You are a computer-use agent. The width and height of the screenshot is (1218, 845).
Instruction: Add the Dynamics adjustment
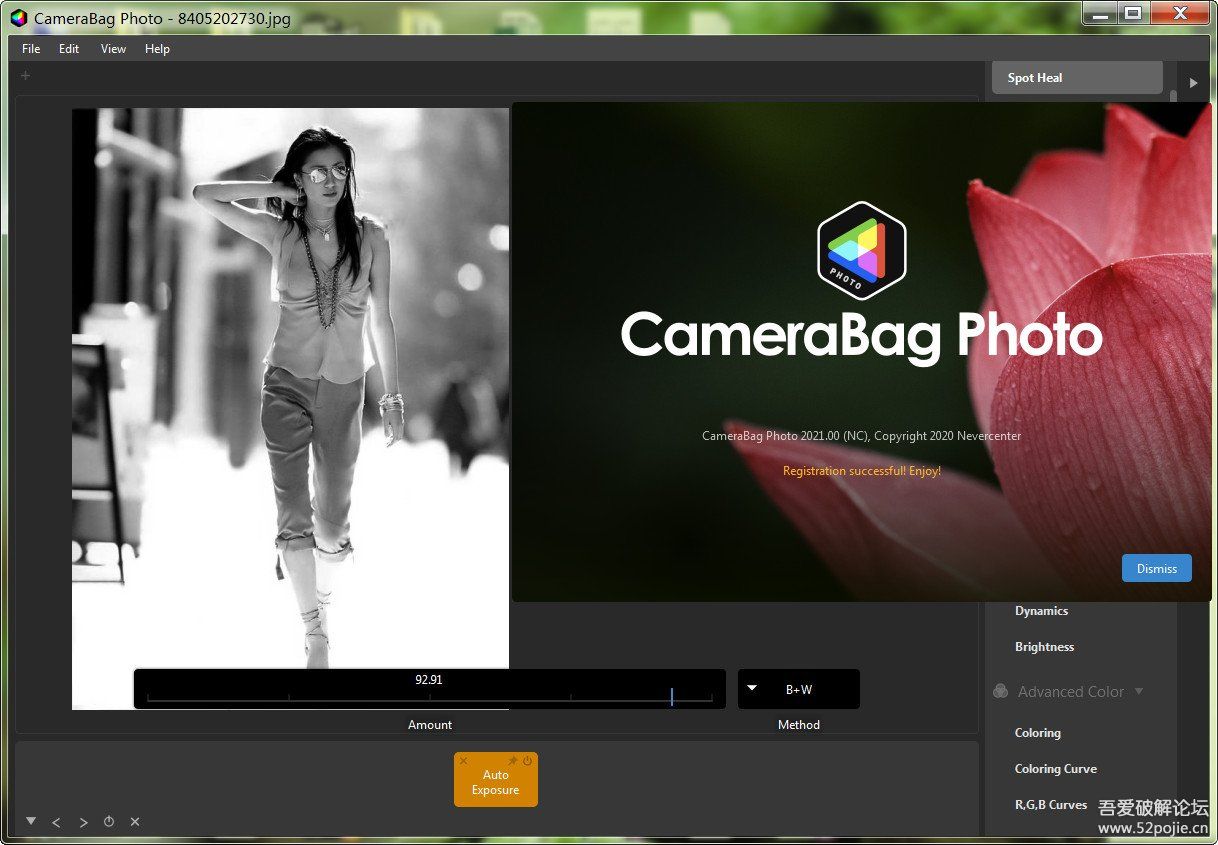pos(1041,611)
